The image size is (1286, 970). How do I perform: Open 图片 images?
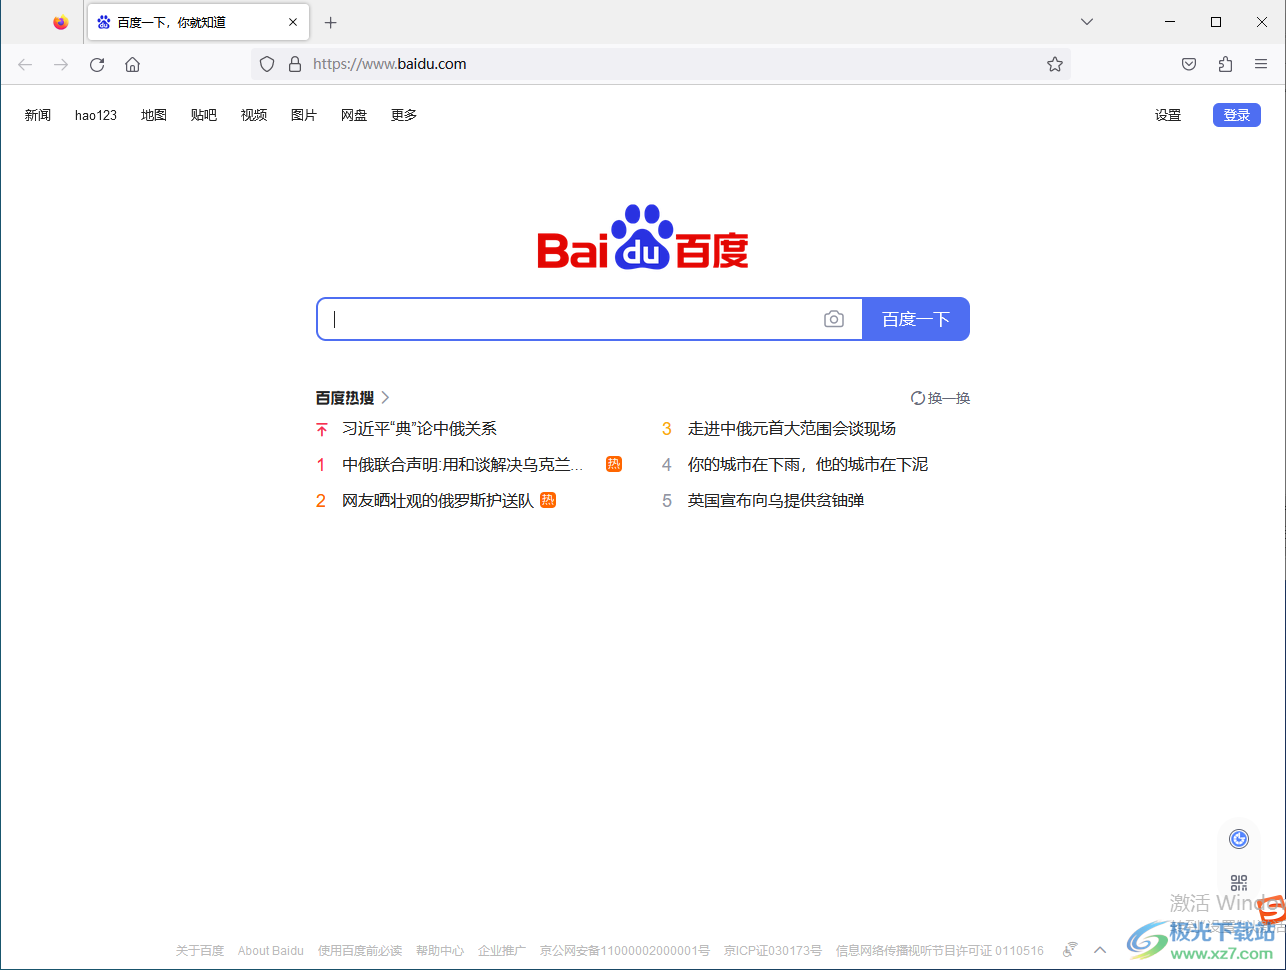pos(304,115)
